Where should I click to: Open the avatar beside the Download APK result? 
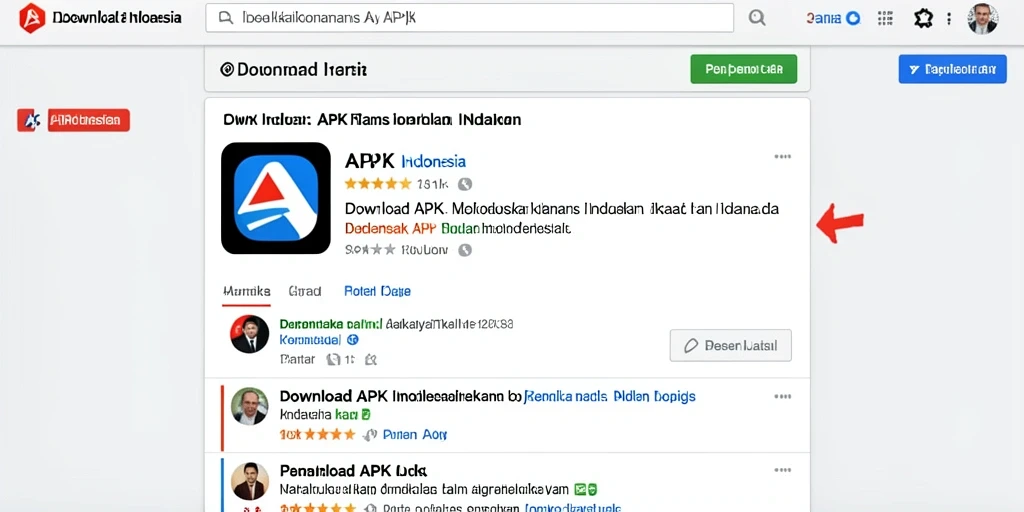(x=249, y=406)
